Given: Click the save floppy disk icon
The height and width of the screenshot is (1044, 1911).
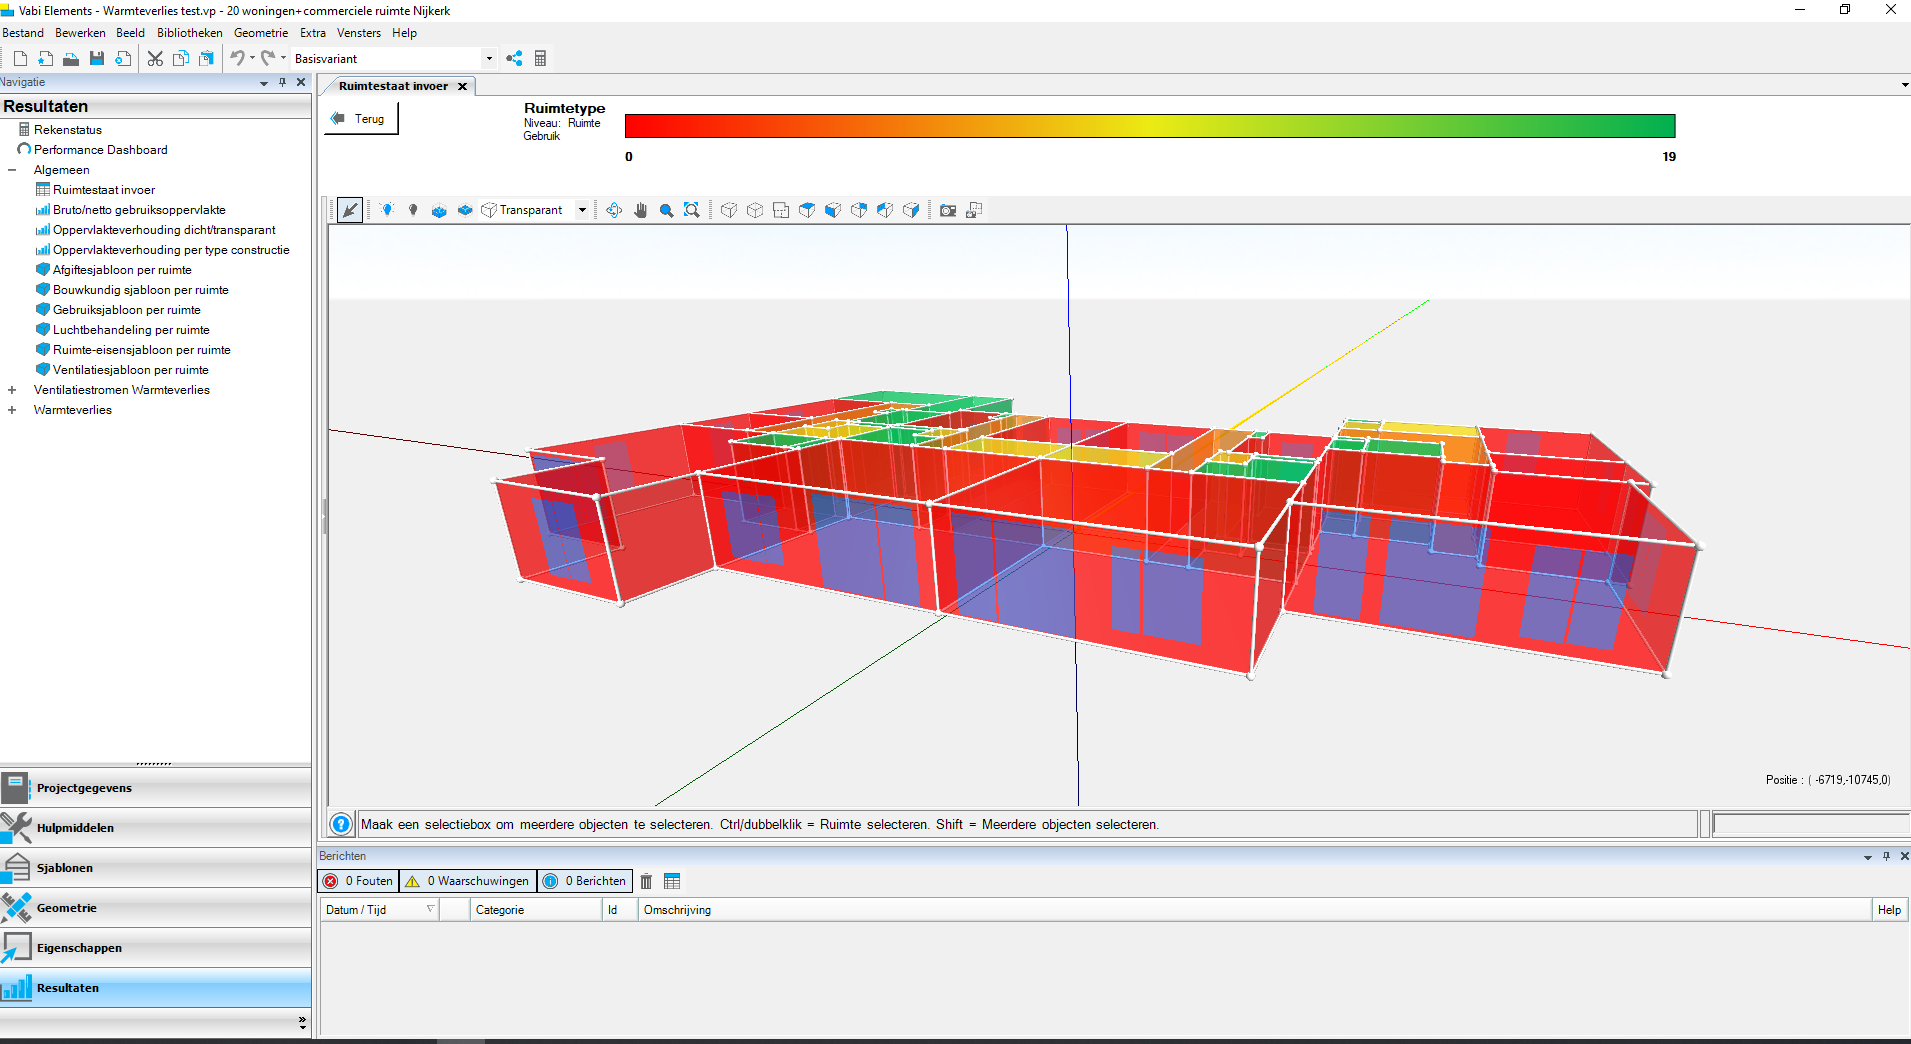Looking at the screenshot, I should (x=97, y=59).
